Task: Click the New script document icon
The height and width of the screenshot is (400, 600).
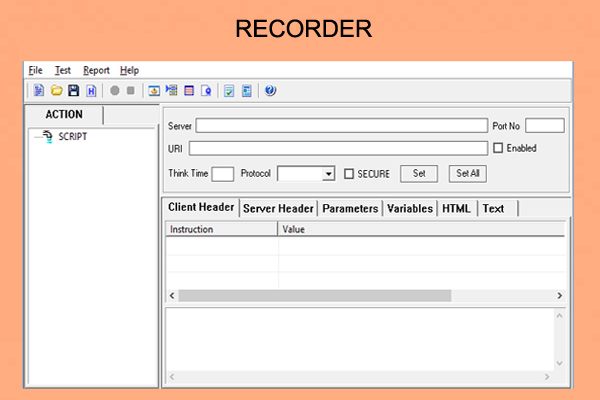Action: 38,91
